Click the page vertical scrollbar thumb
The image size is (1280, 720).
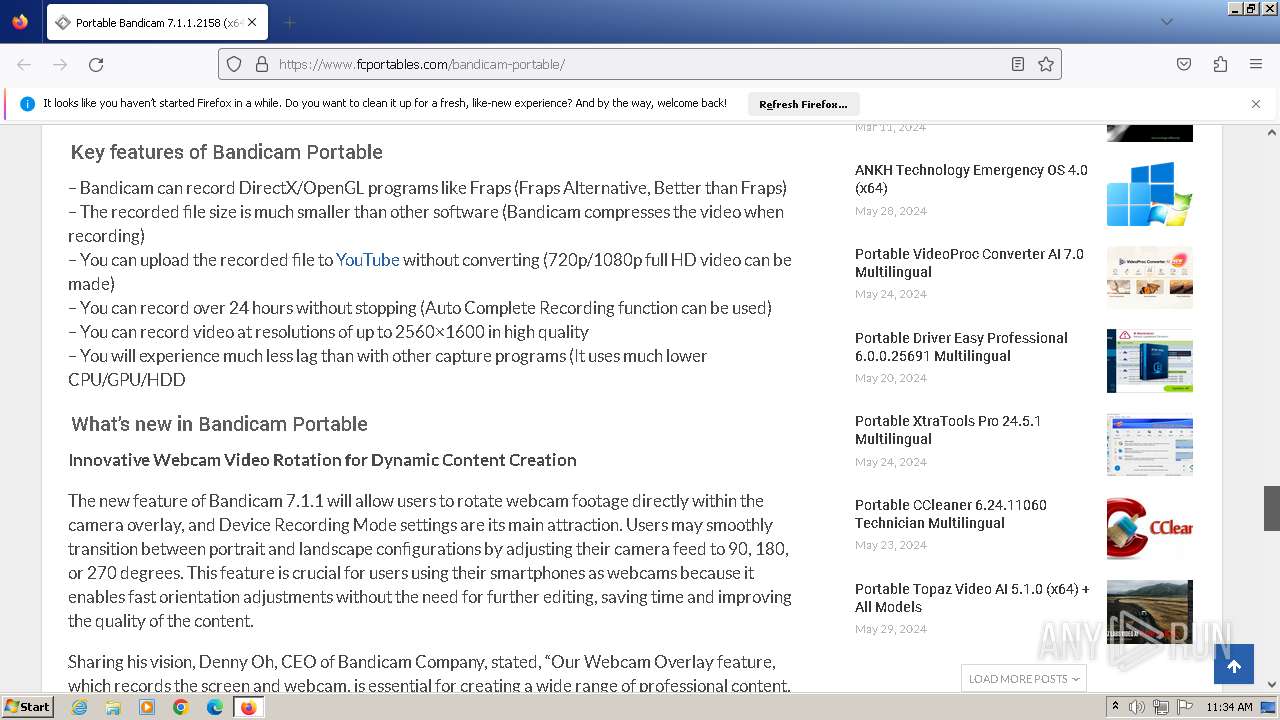pyautogui.click(x=1272, y=508)
